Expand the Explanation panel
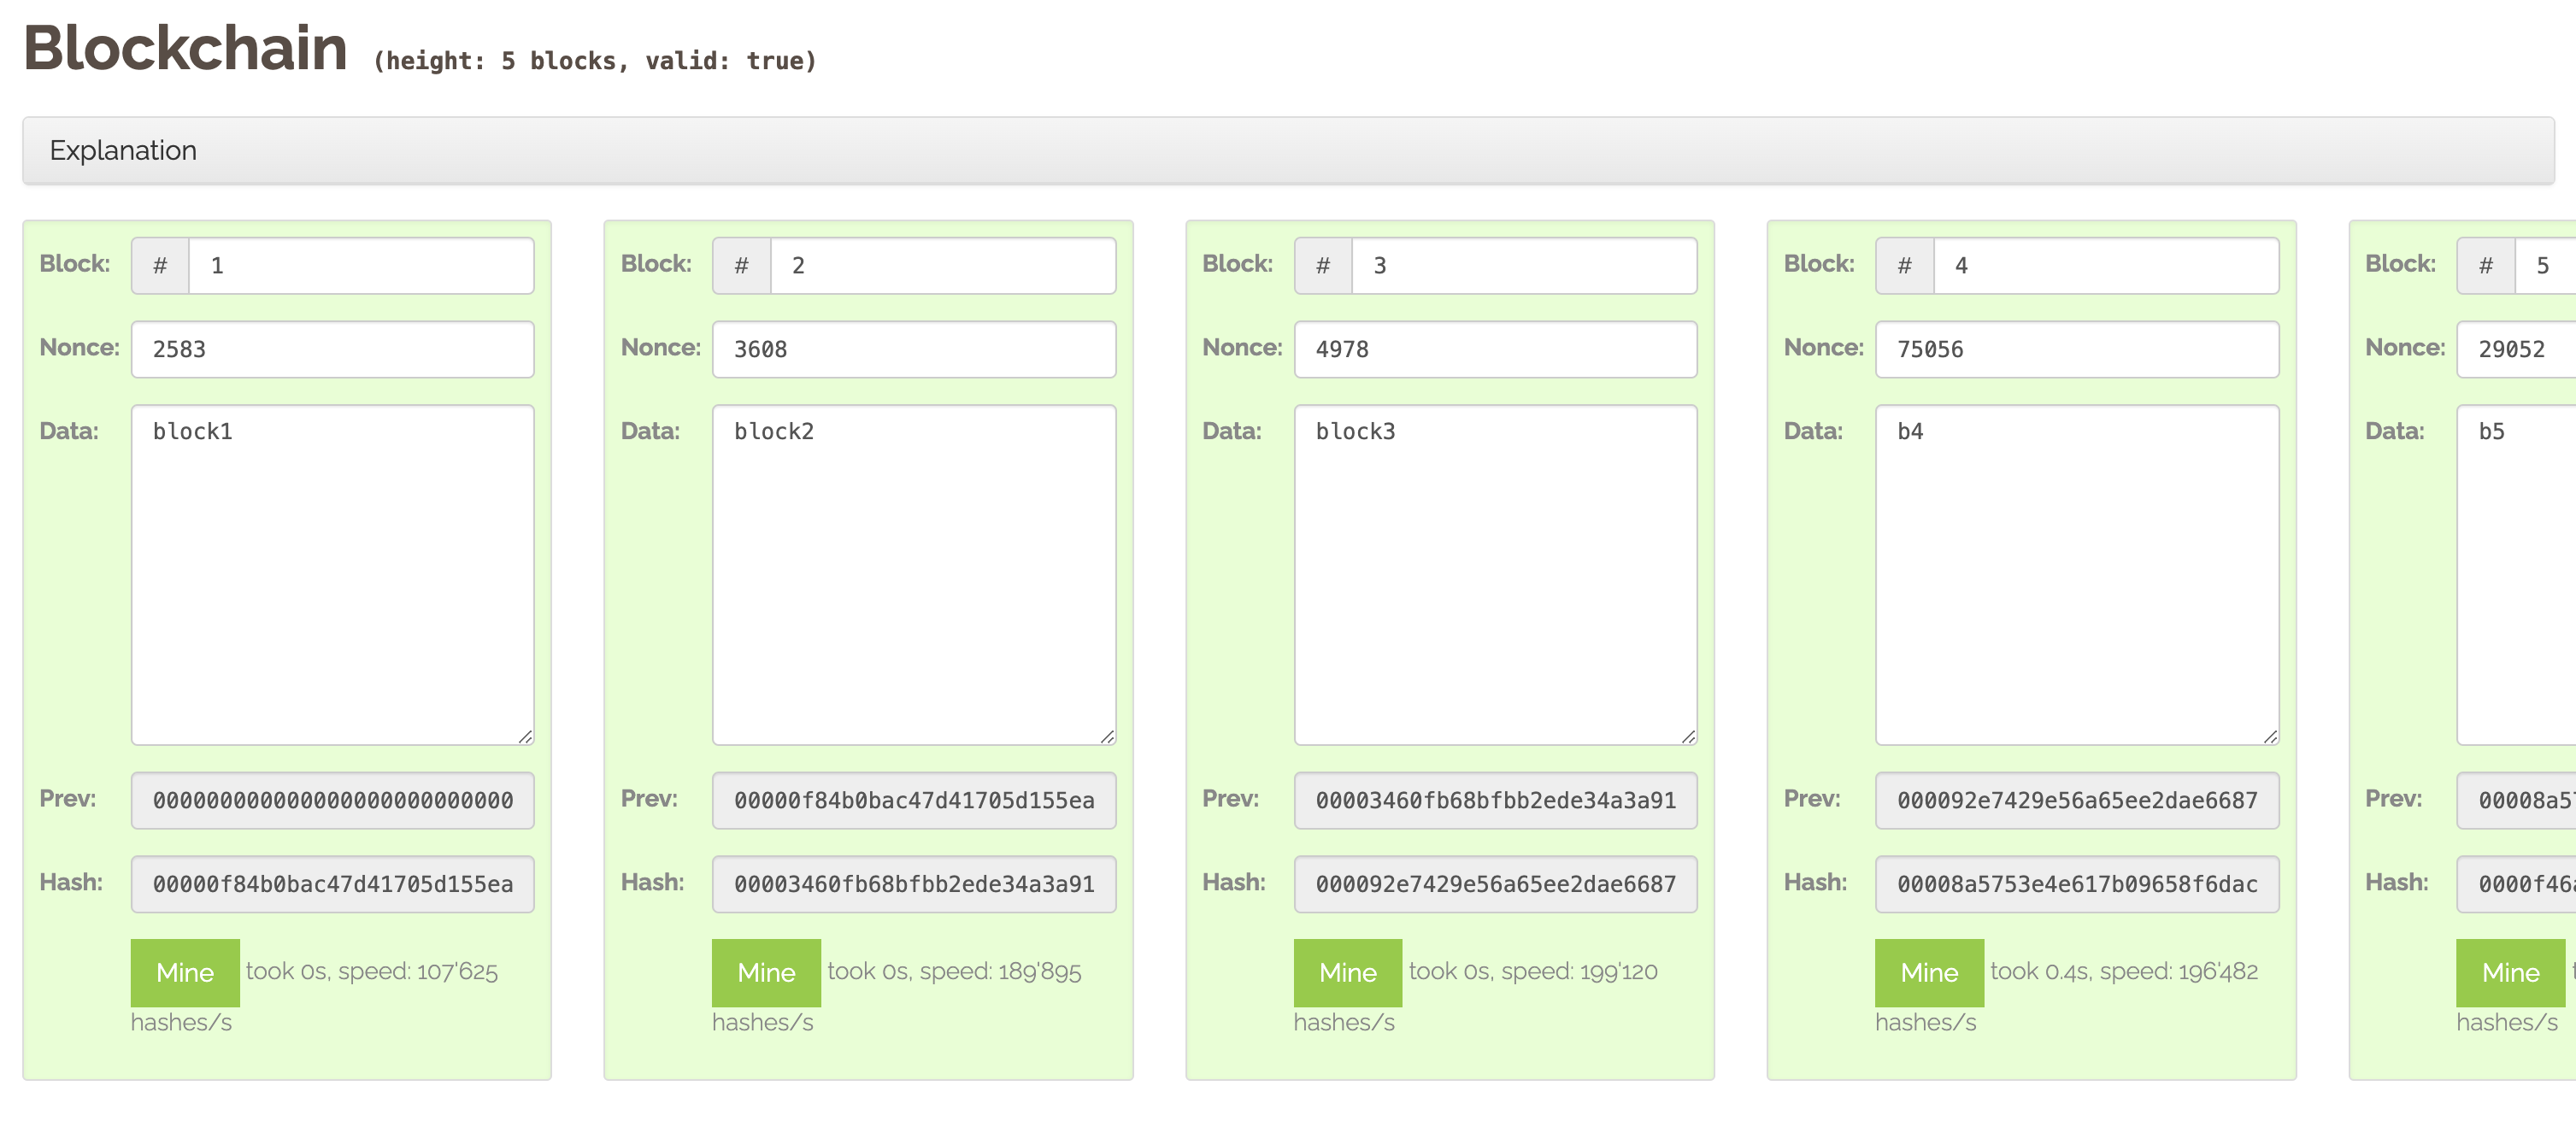2576x1121 pixels. (x=123, y=150)
